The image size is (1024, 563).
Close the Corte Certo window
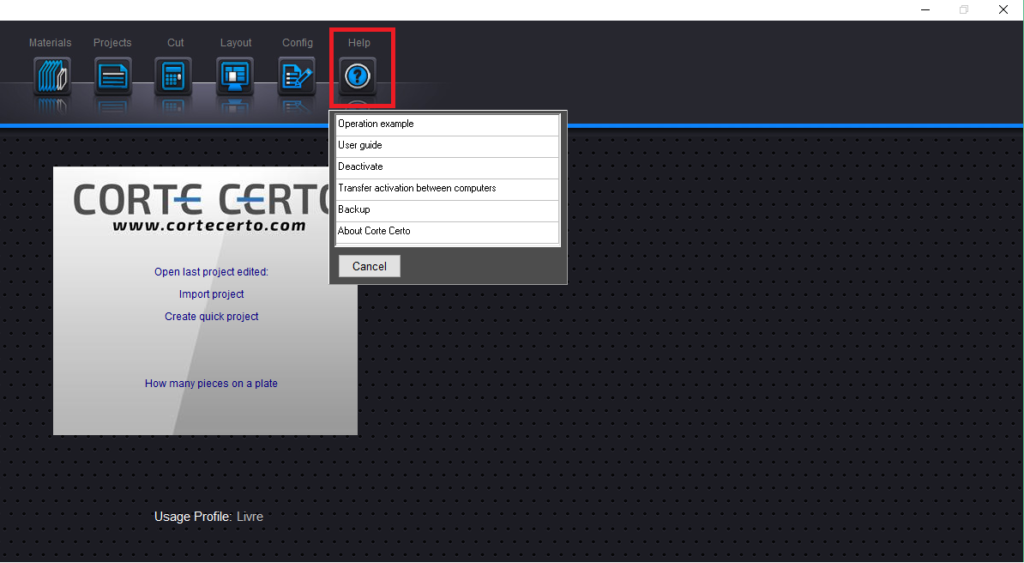[1003, 10]
